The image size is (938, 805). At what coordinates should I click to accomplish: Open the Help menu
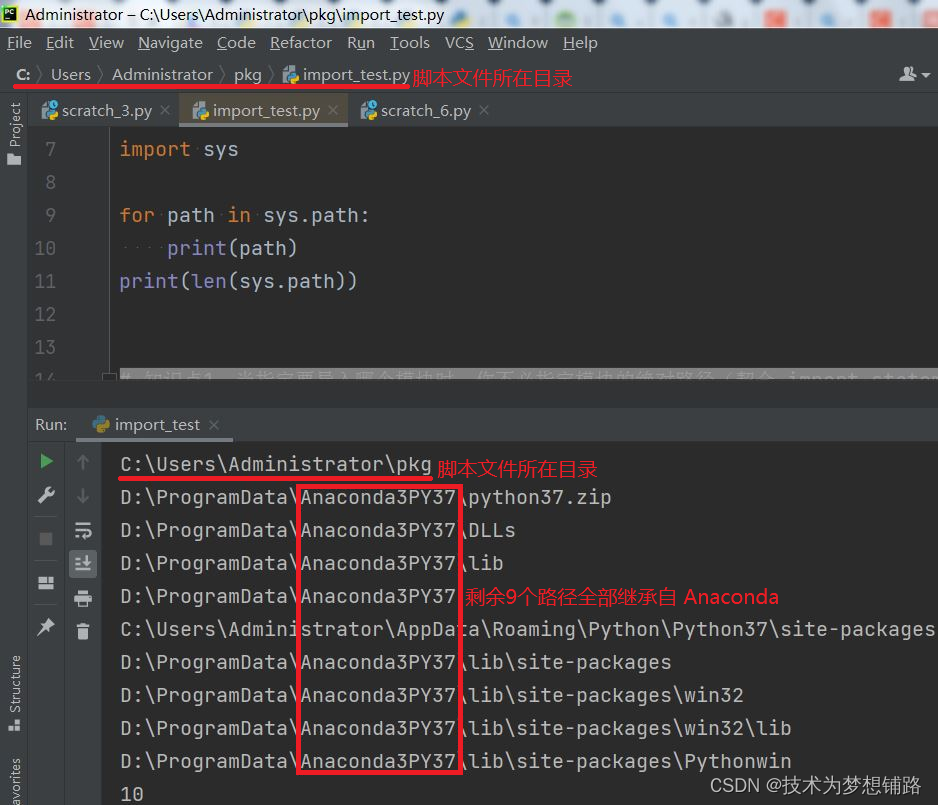point(580,43)
